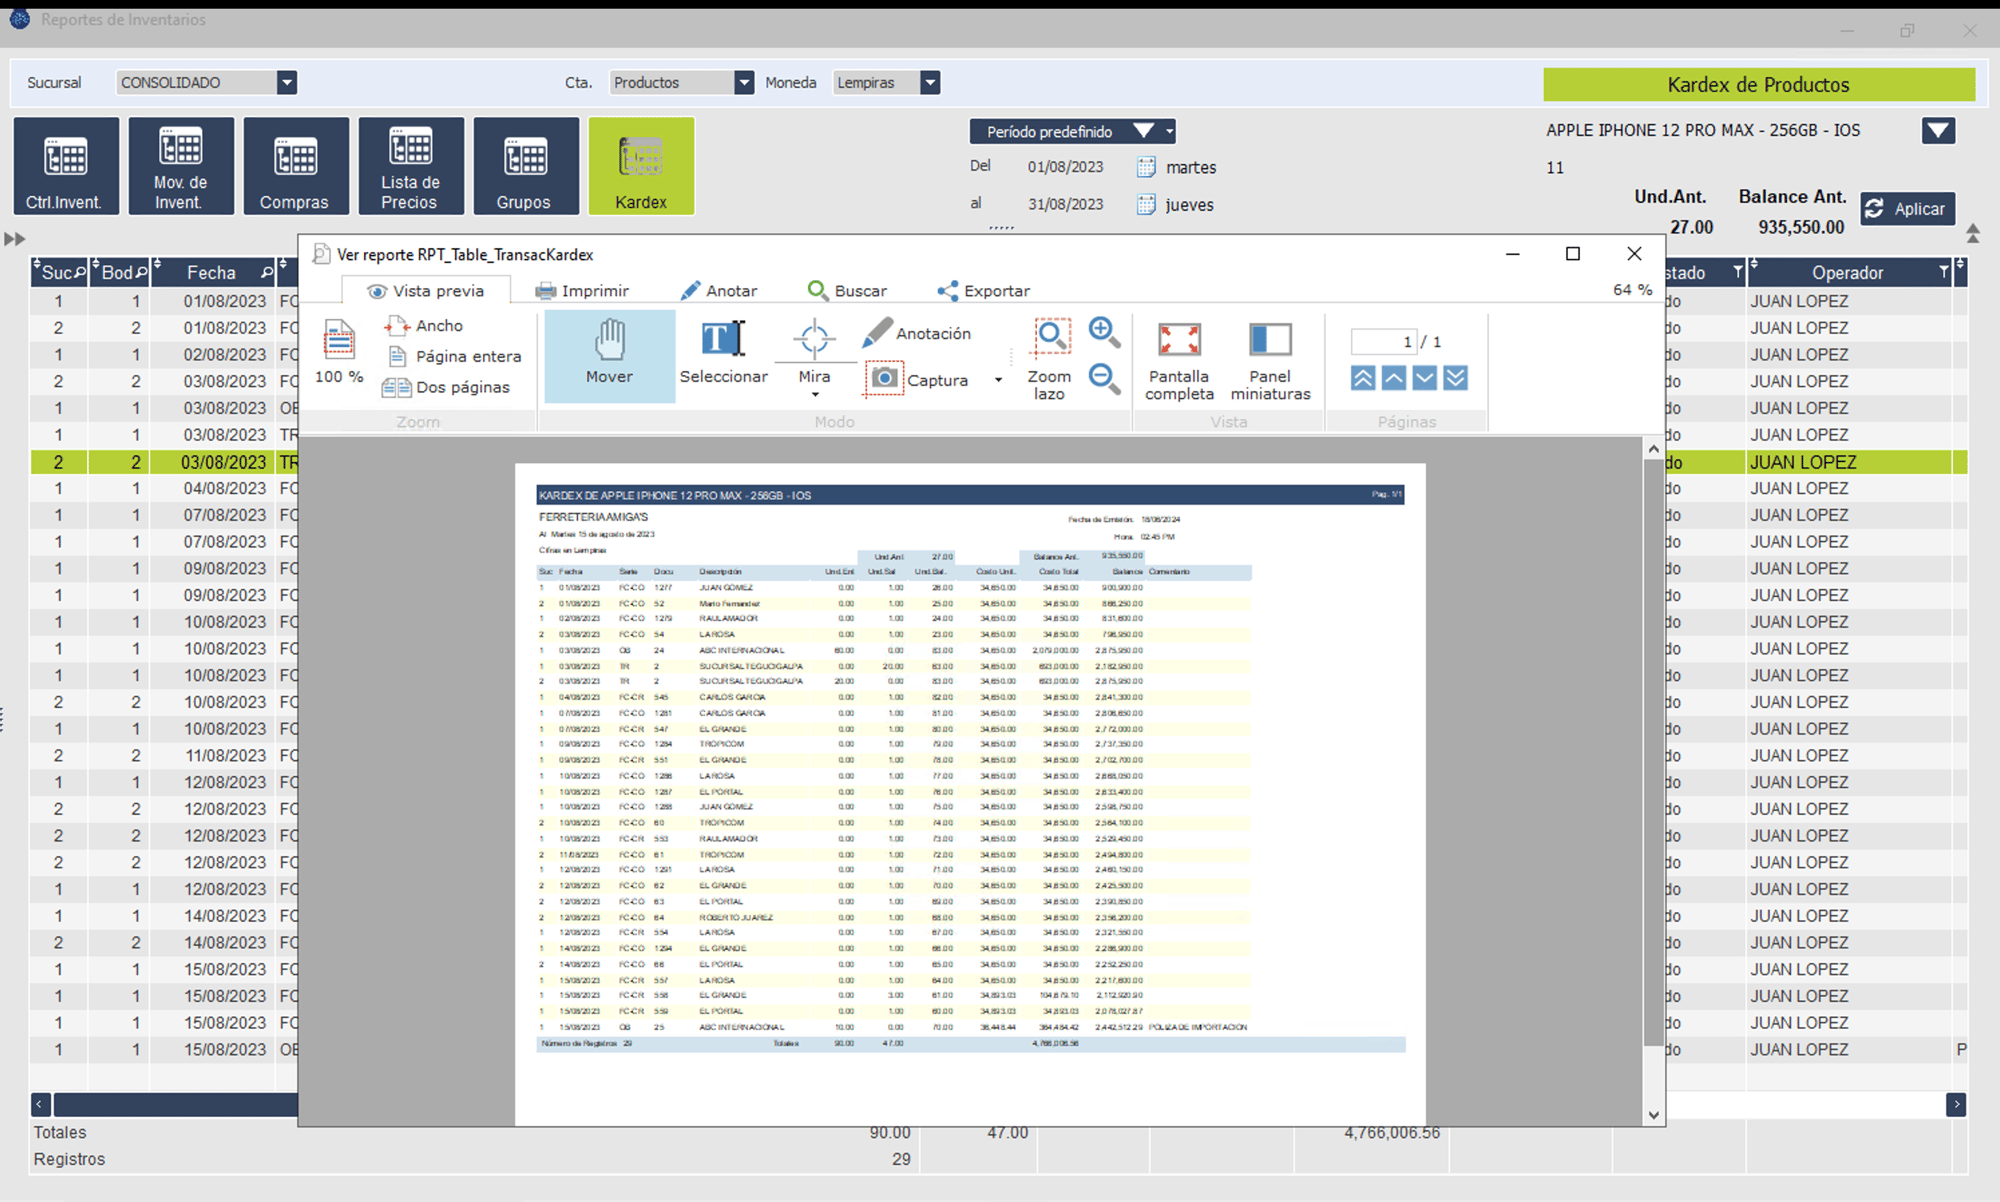Go to last page arrow
Image resolution: width=2000 pixels, height=1202 pixels.
point(1456,378)
